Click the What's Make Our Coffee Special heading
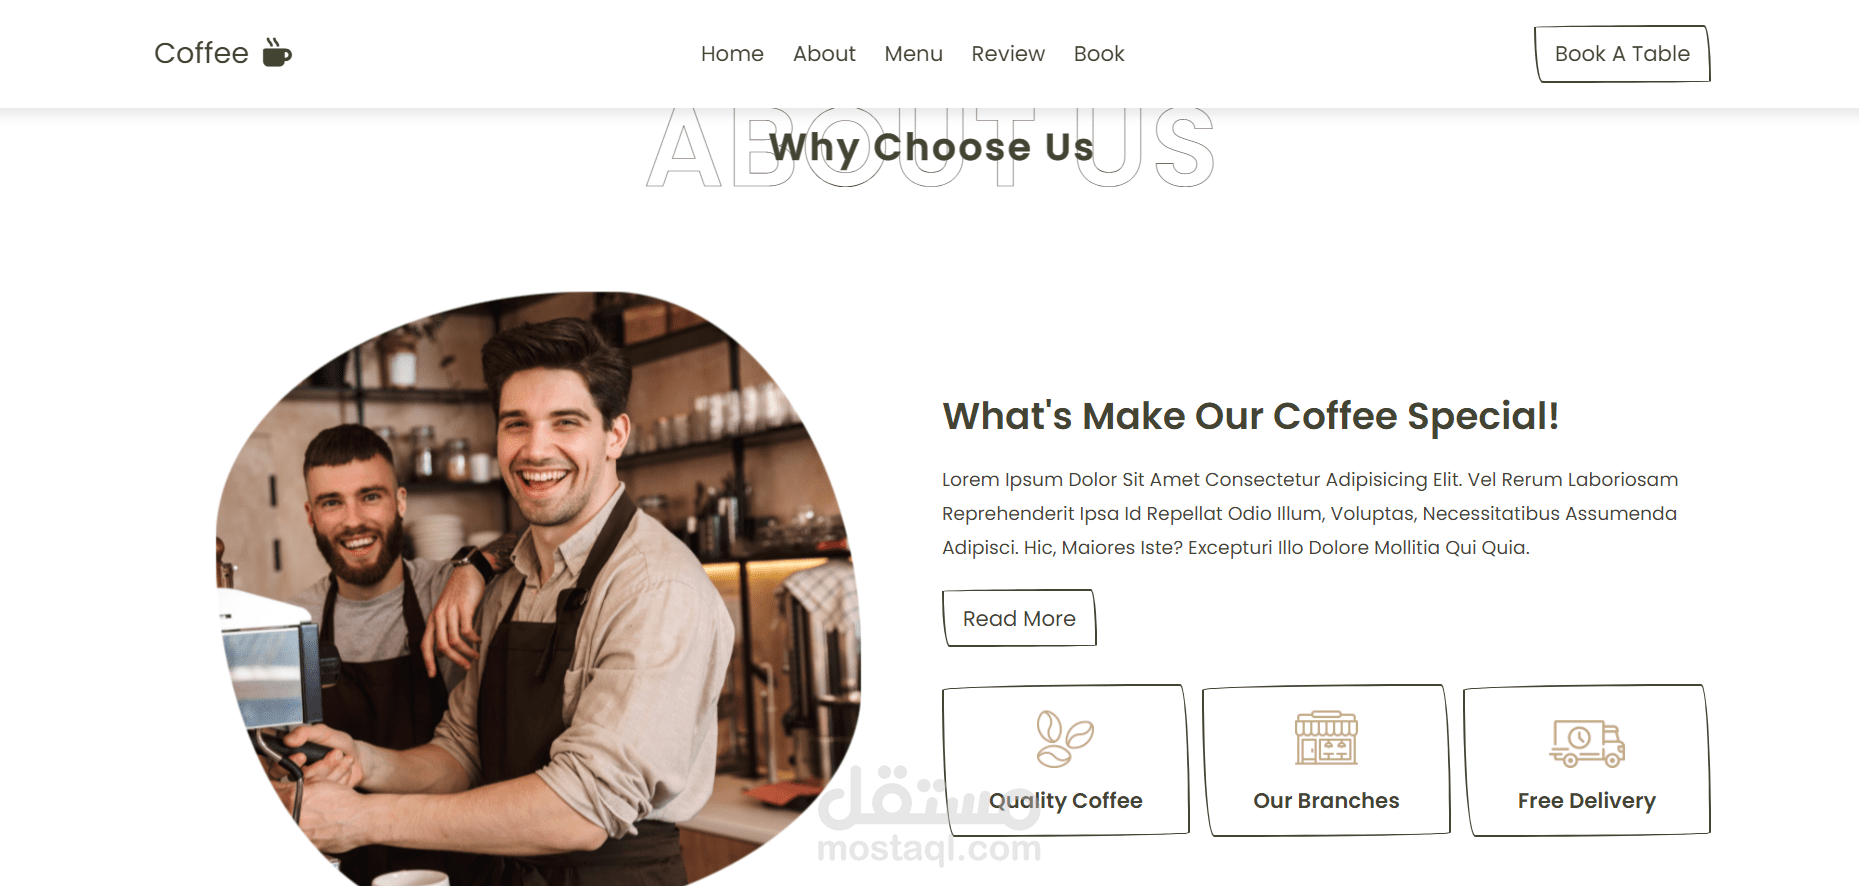This screenshot has height=886, width=1859. 1251,416
